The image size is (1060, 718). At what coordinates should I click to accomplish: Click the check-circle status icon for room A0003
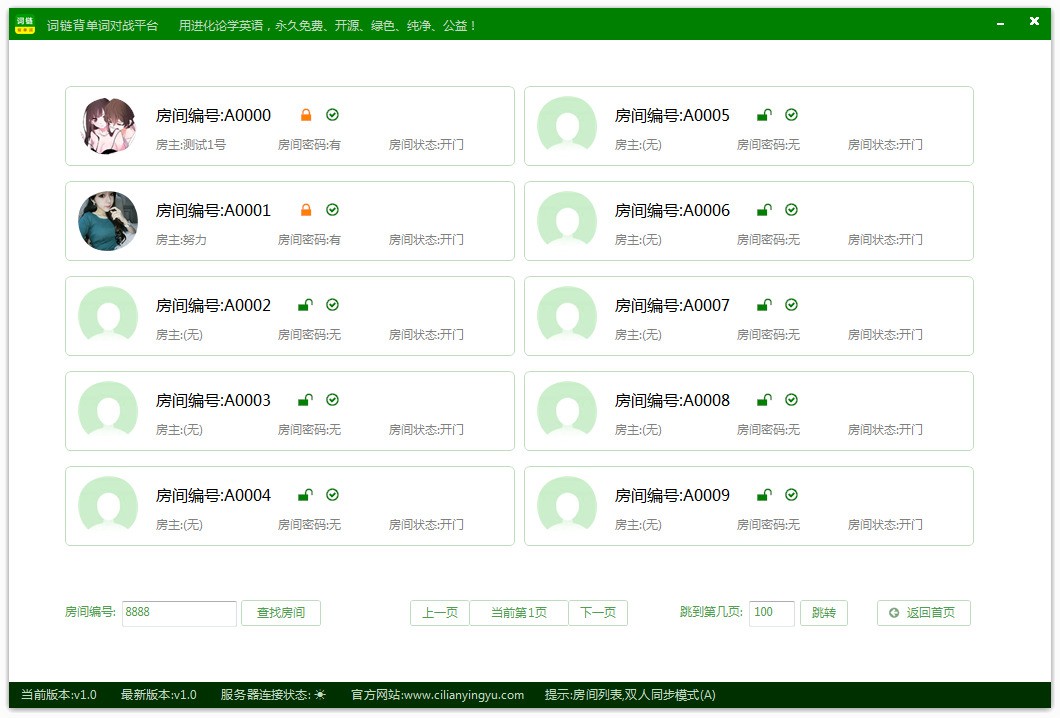332,400
